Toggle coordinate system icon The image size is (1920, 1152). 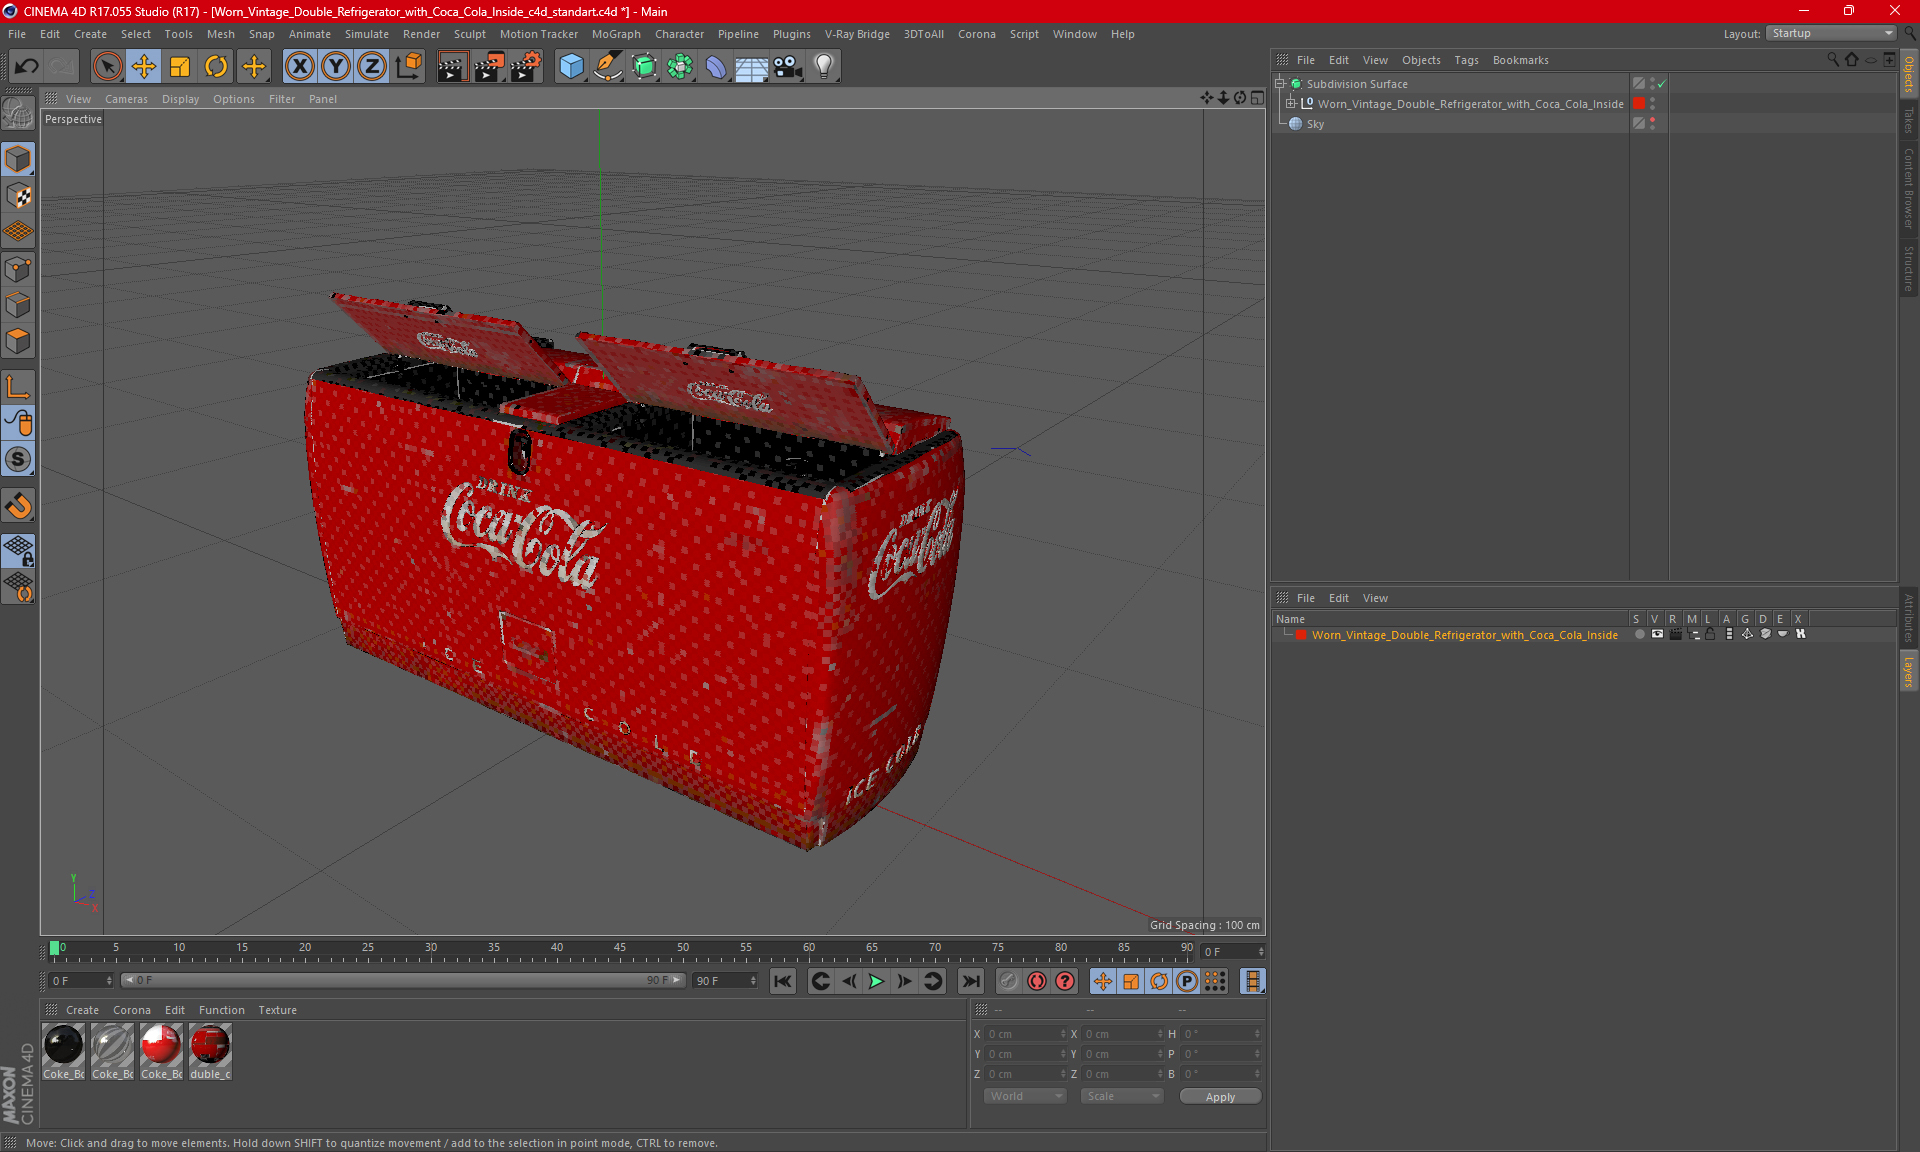408,67
